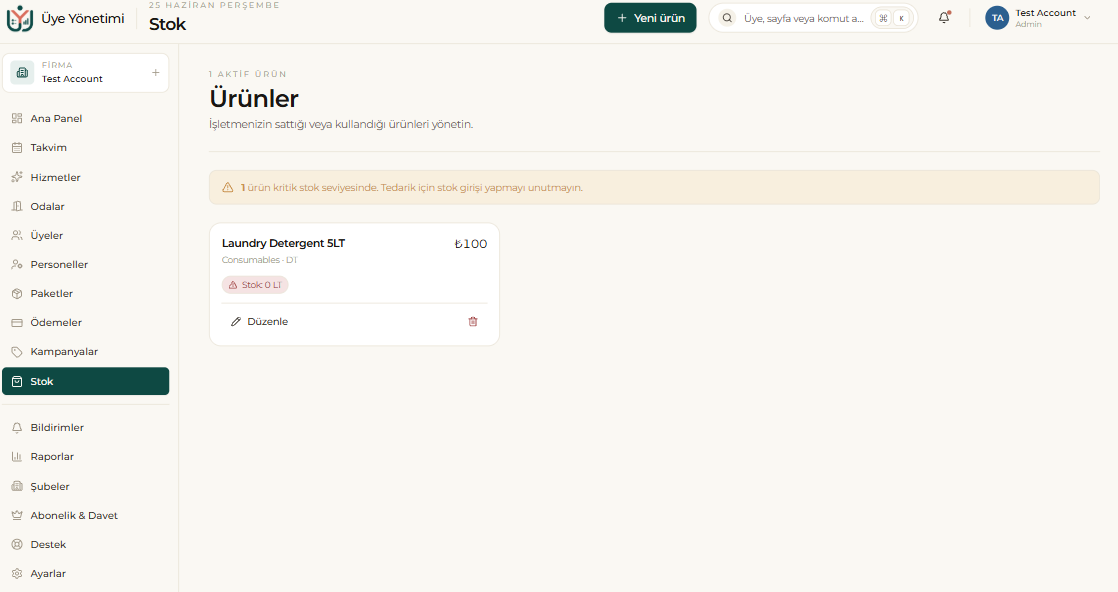Click the Admin role label
Image resolution: width=1118 pixels, height=592 pixels.
1028,24
